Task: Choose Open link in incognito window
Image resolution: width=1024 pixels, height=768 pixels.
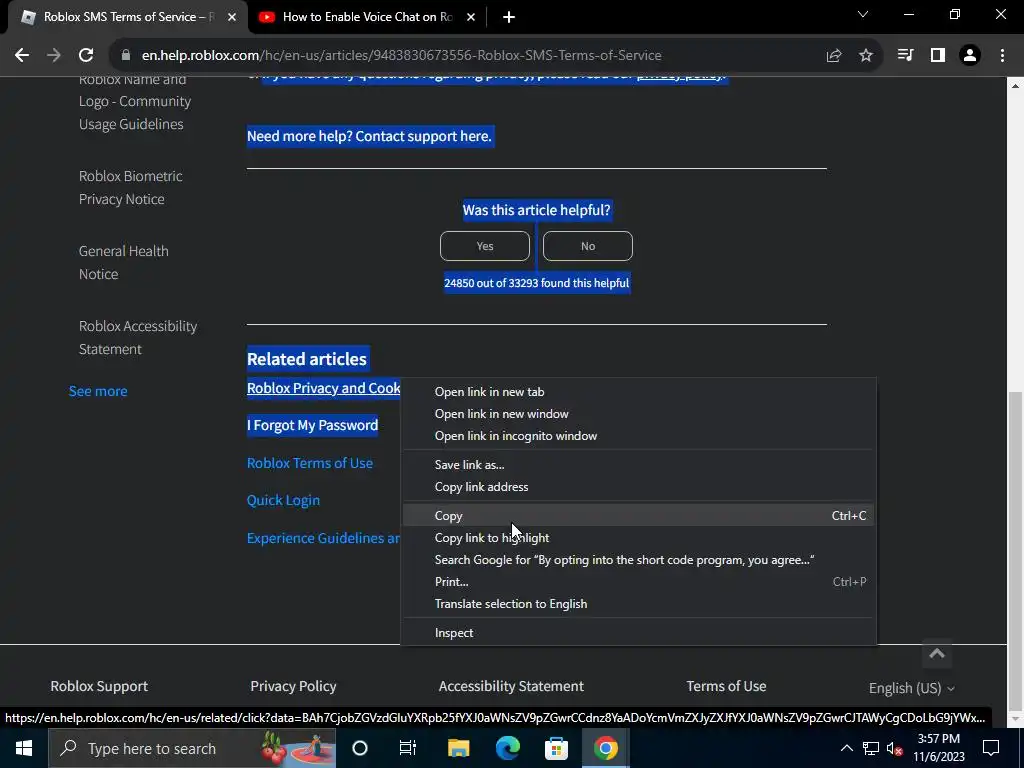Action: [x=638, y=436]
